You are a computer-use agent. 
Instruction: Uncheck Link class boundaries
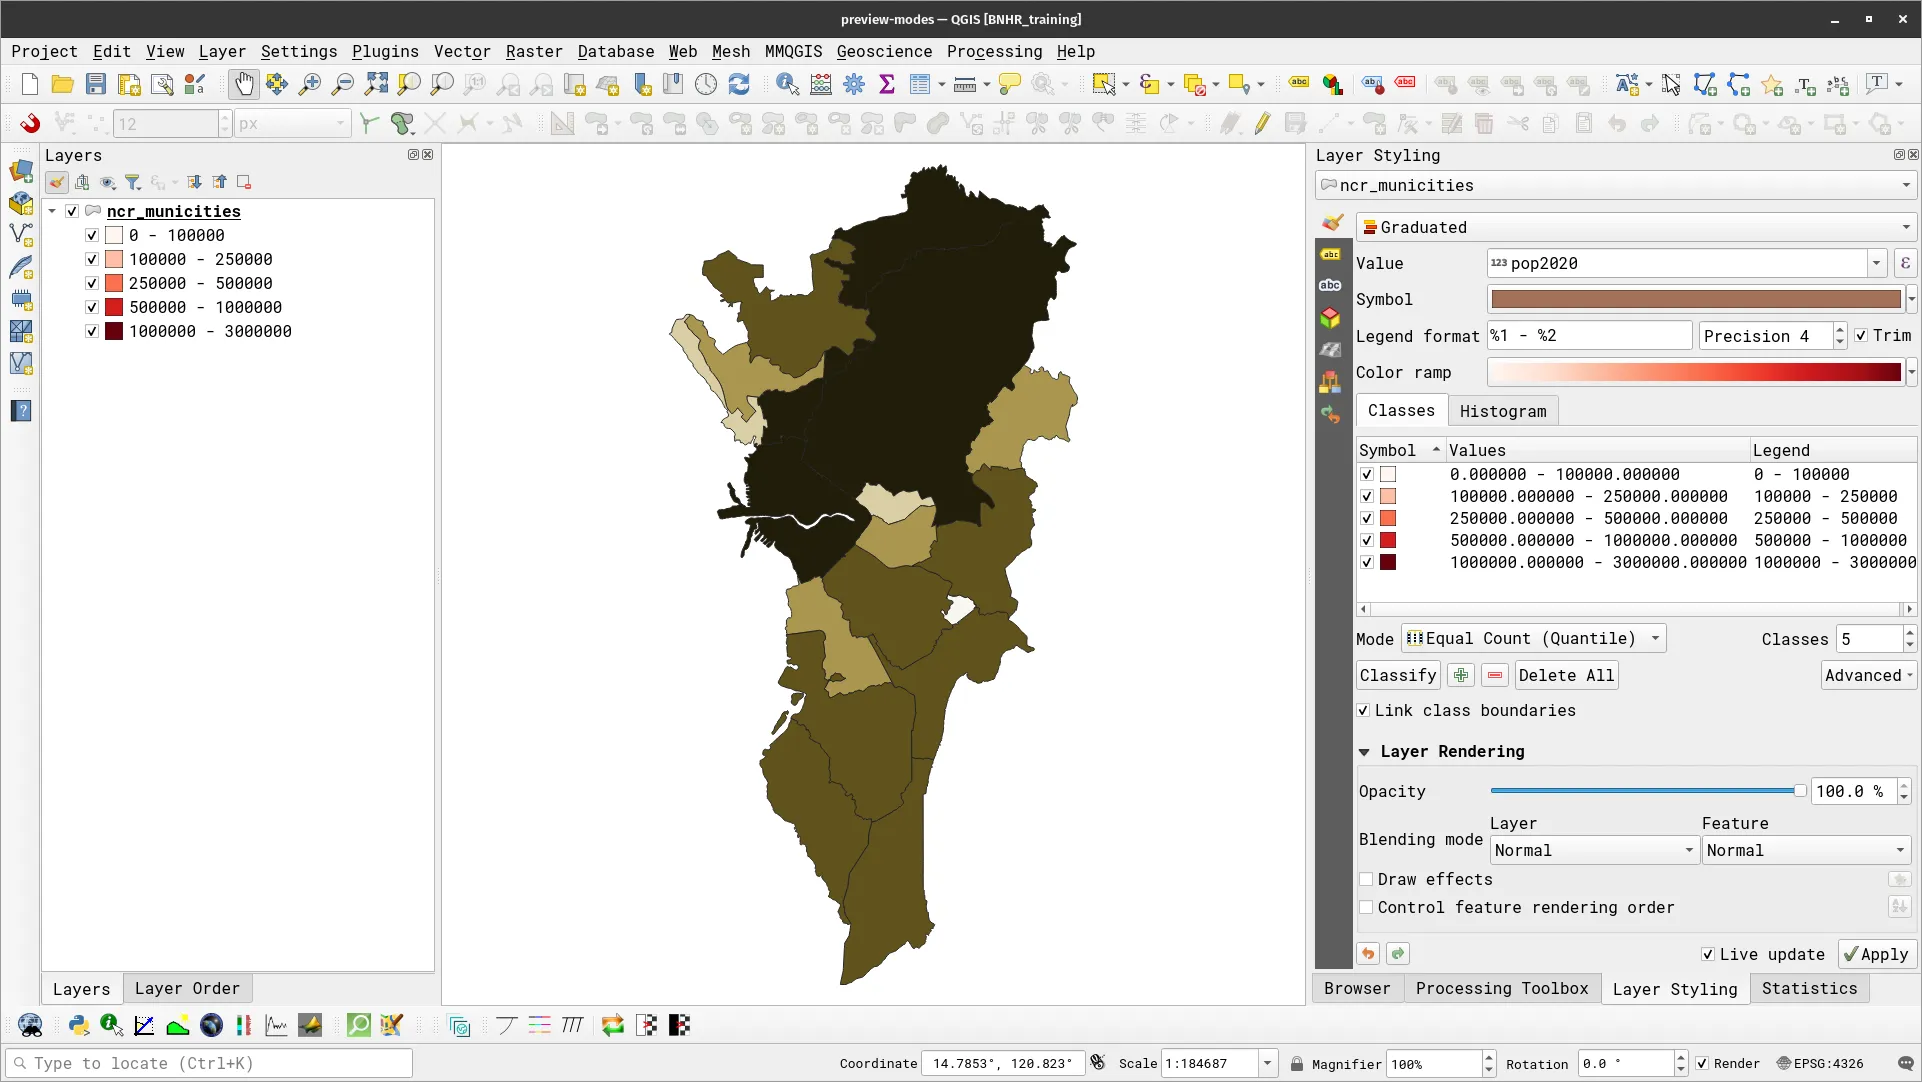click(1363, 710)
